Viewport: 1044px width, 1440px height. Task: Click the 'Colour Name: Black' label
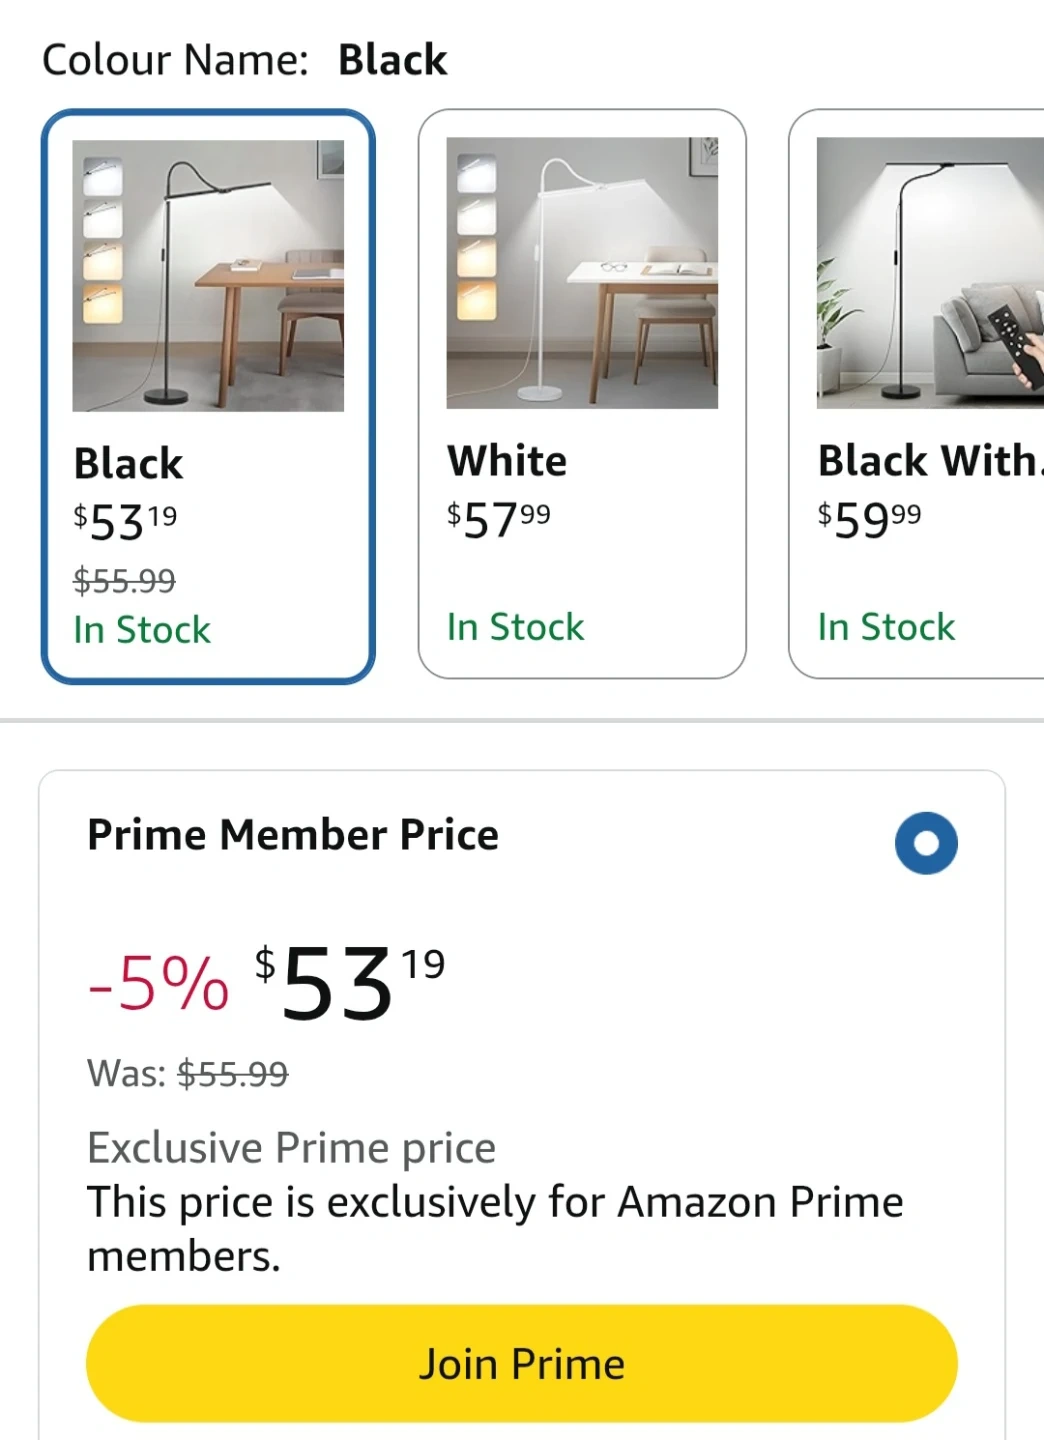tap(245, 60)
